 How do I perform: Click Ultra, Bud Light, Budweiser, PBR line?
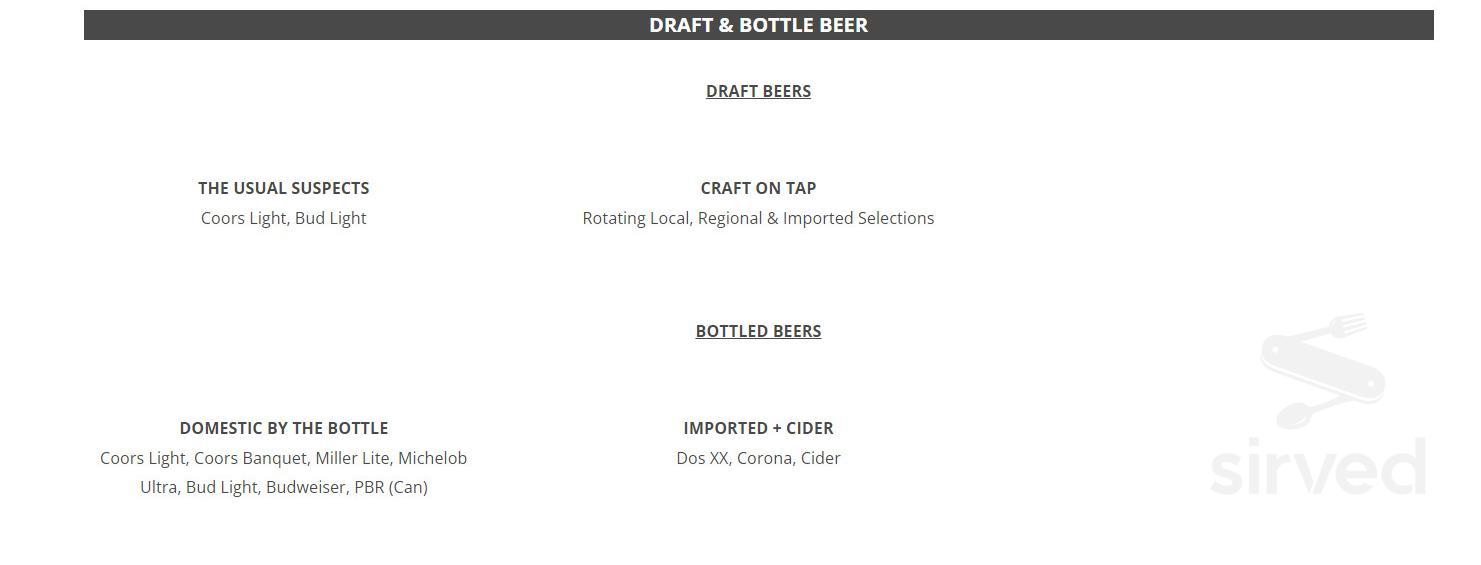coord(283,487)
